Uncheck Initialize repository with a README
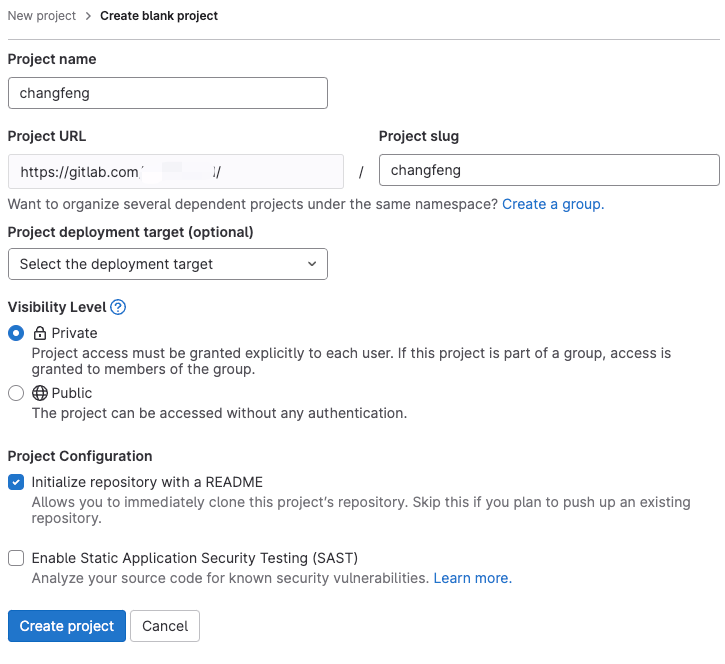 pyautogui.click(x=16, y=482)
